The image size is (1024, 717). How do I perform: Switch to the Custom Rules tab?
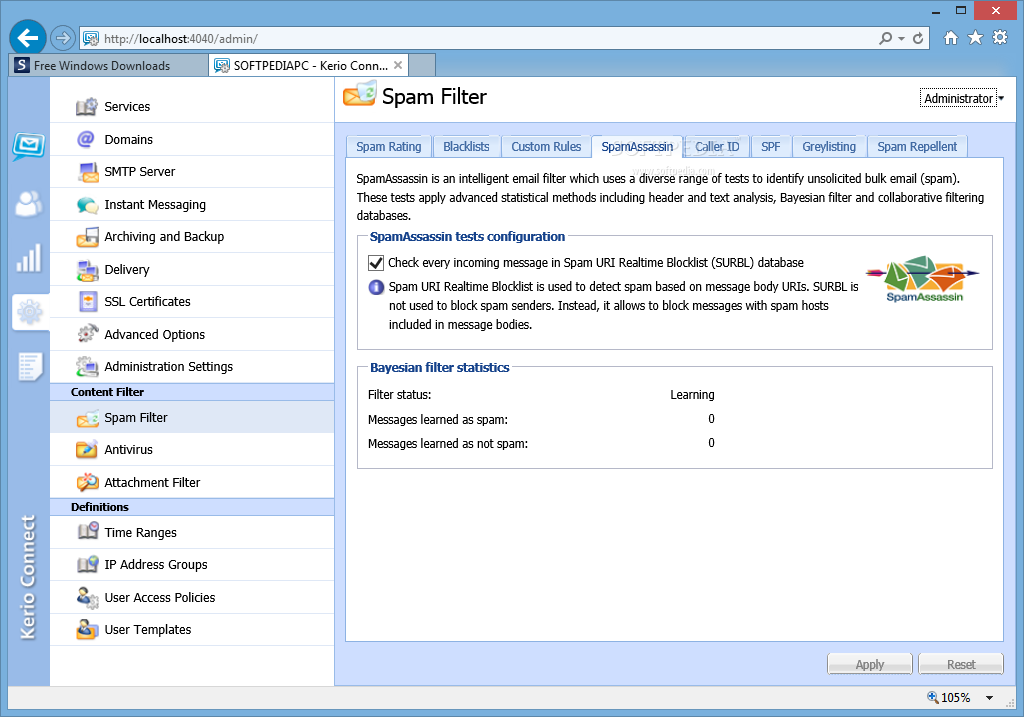tap(546, 147)
